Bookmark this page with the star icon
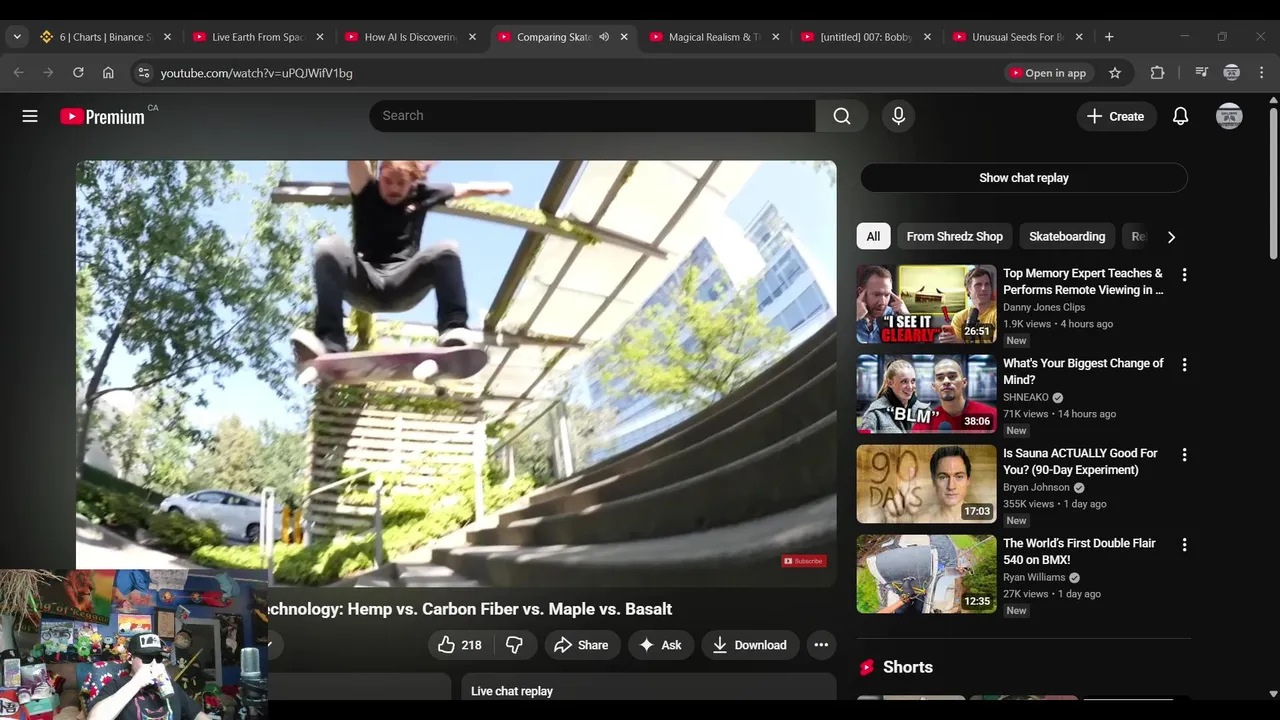1280x720 pixels. pos(1115,73)
